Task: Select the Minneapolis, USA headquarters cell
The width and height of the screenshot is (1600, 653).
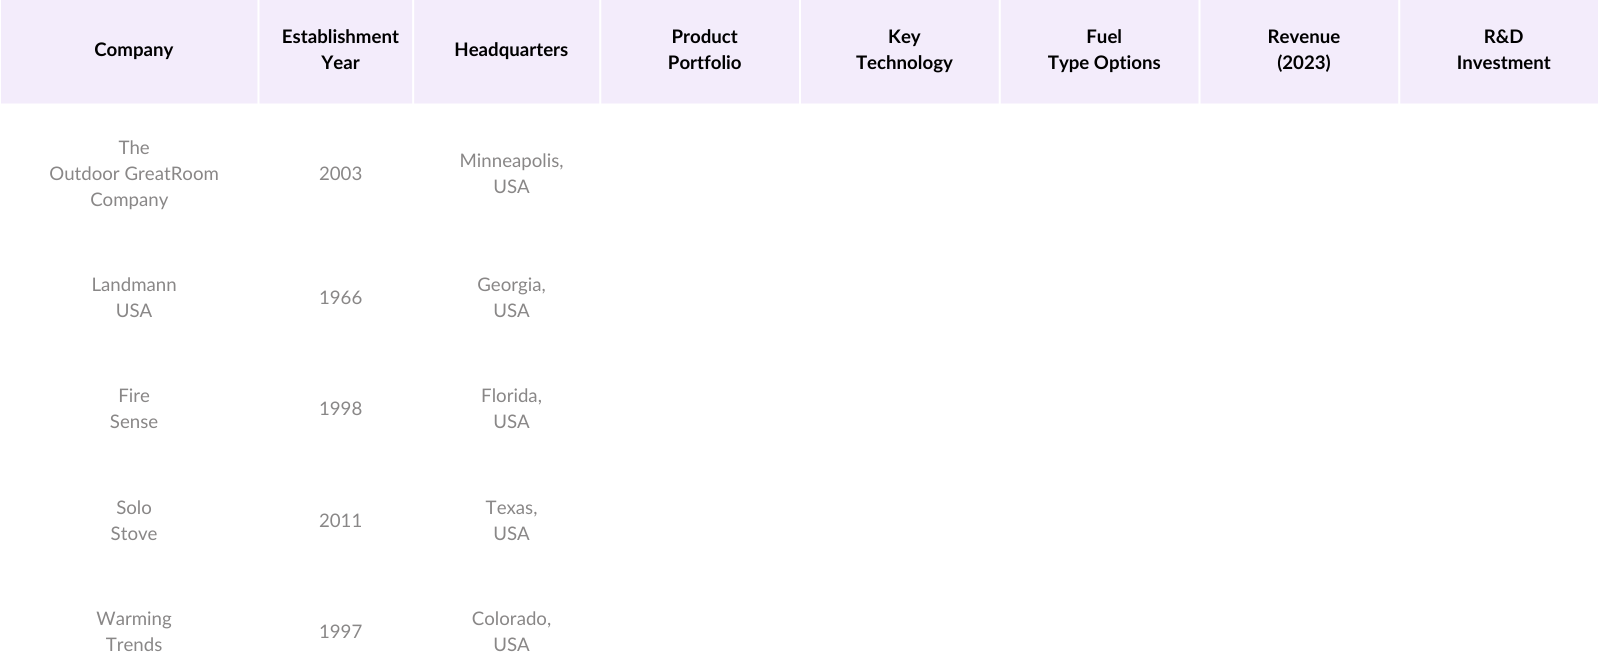Action: point(511,173)
